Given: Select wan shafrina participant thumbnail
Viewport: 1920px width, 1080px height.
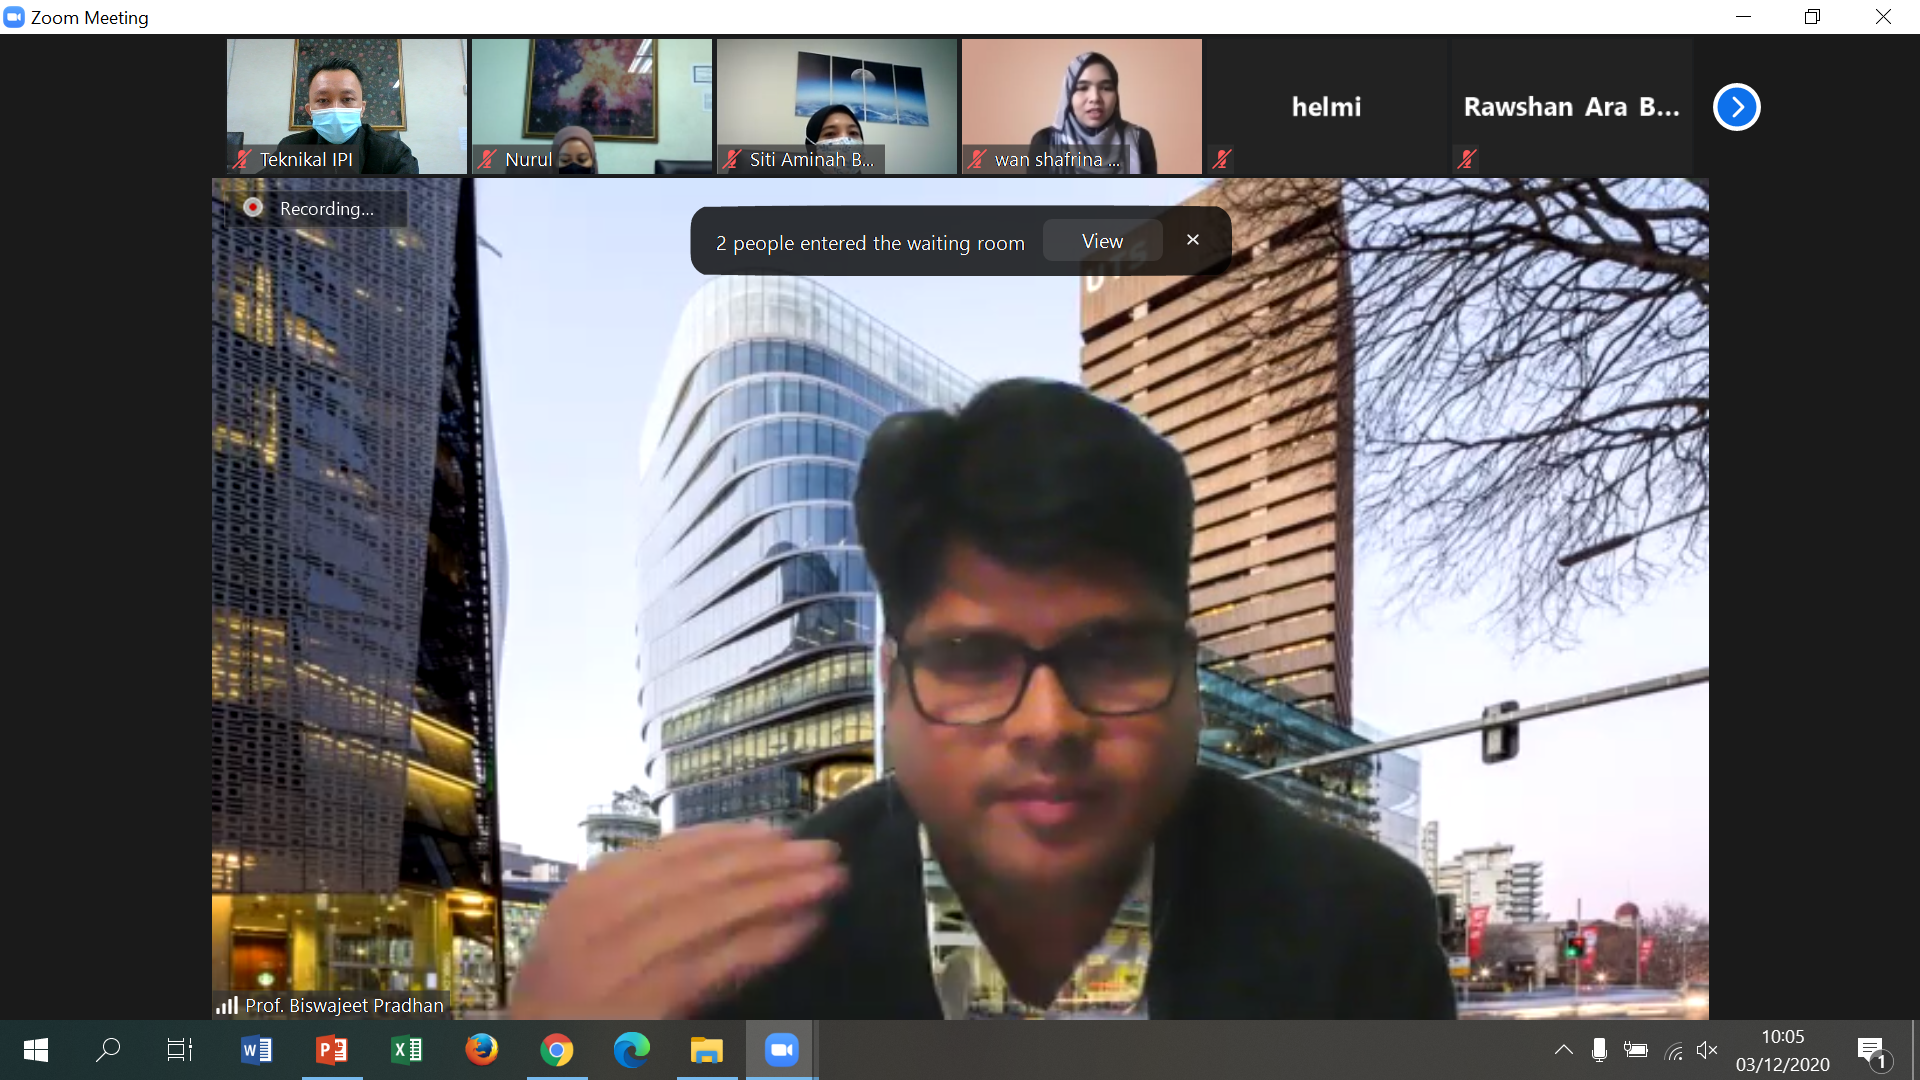Looking at the screenshot, I should tap(1081, 105).
